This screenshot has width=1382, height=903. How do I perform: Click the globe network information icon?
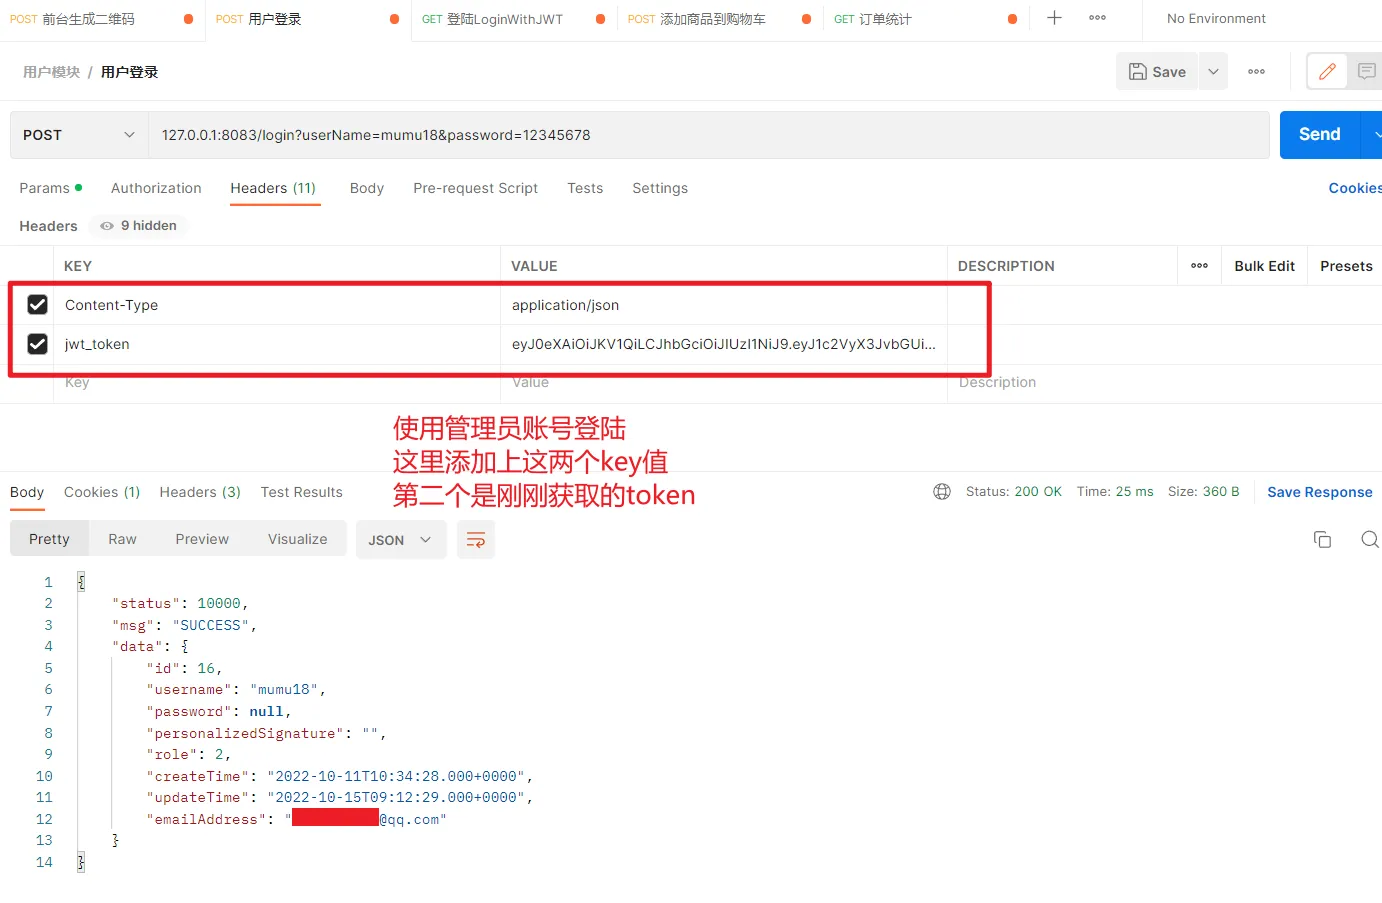942,492
